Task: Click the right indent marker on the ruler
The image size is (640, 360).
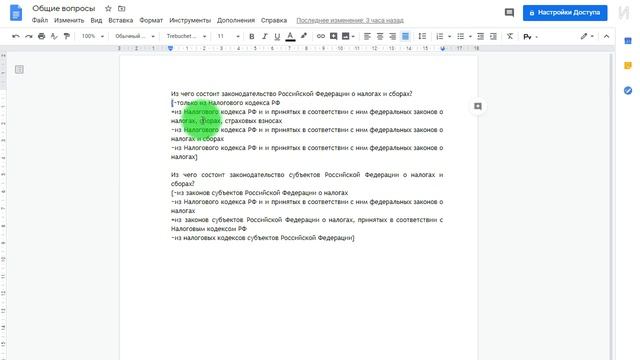Action: 442,49
